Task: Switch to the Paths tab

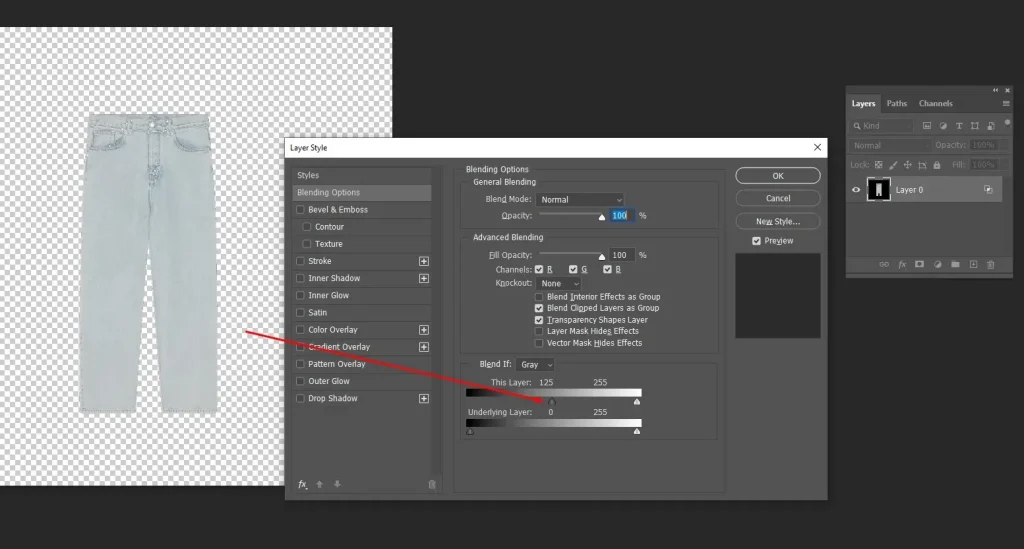Action: (897, 103)
